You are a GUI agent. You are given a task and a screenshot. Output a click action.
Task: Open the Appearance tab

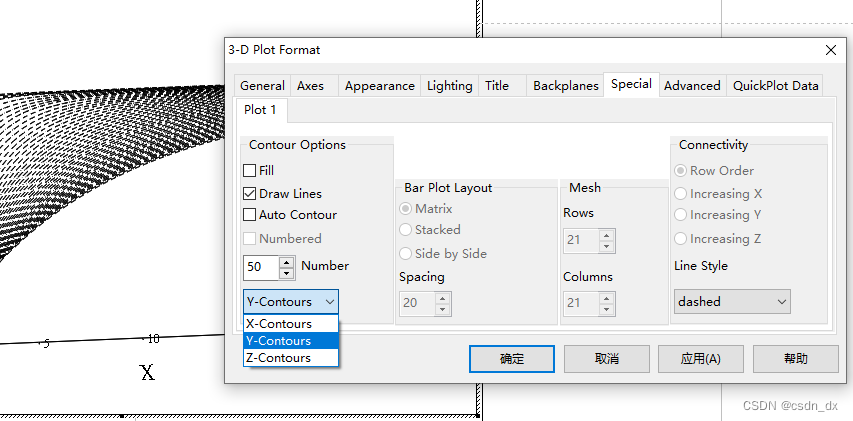pos(379,86)
